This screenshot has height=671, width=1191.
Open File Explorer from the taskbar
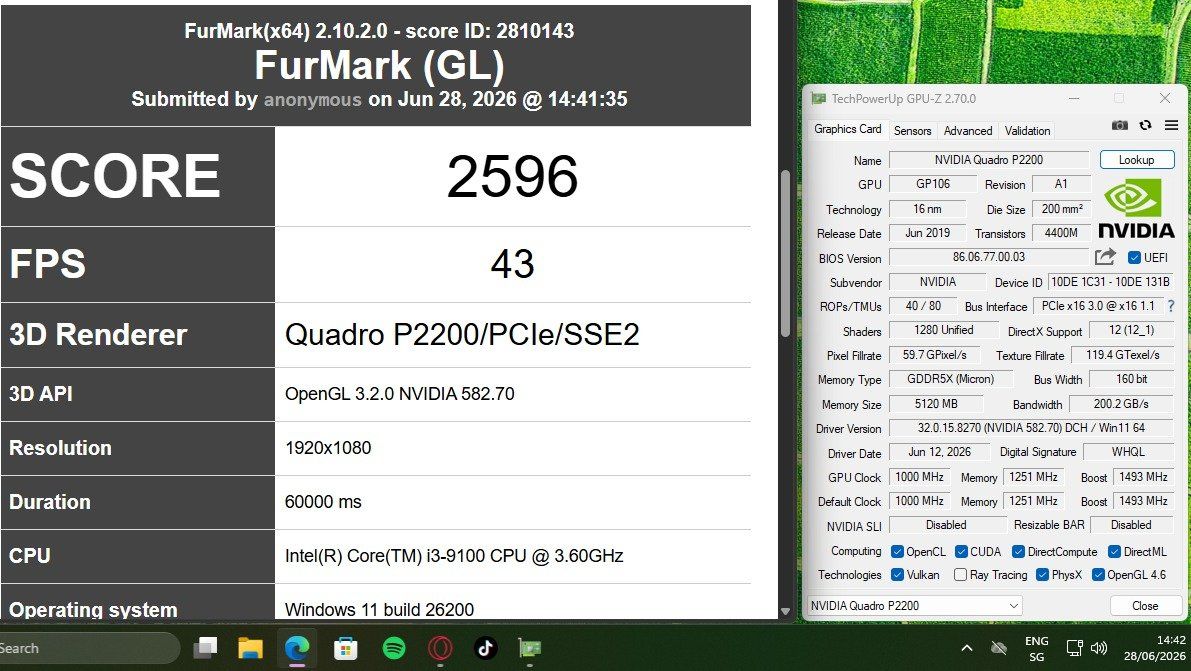pyautogui.click(x=250, y=648)
